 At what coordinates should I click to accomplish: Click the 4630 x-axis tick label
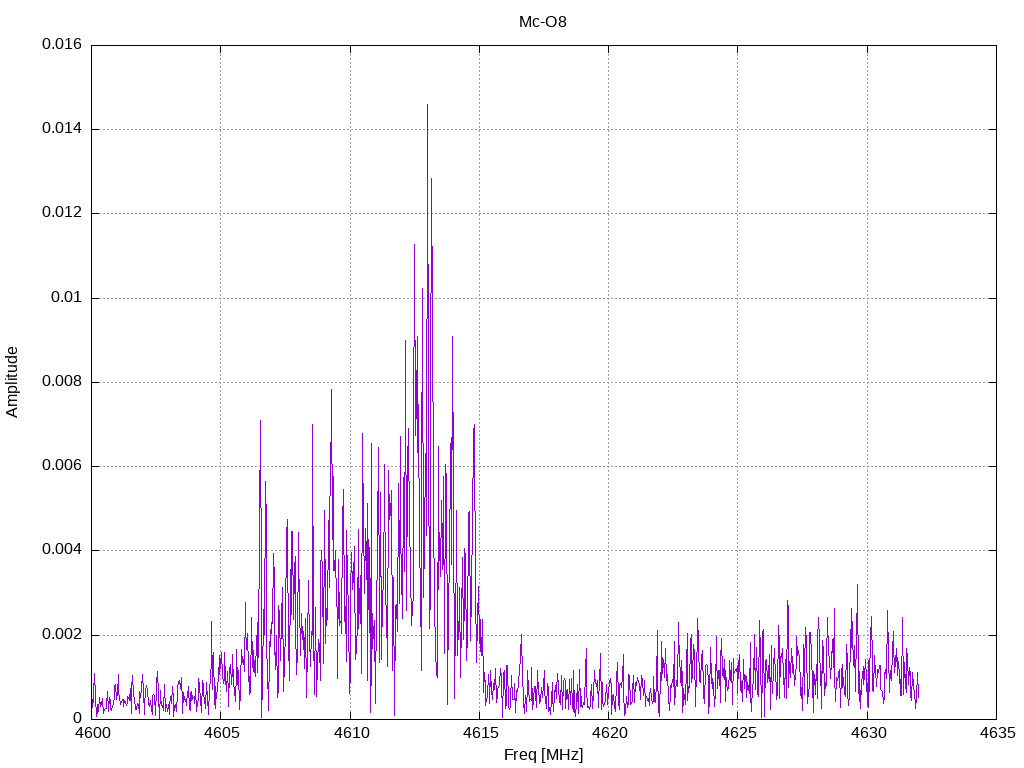(x=867, y=733)
